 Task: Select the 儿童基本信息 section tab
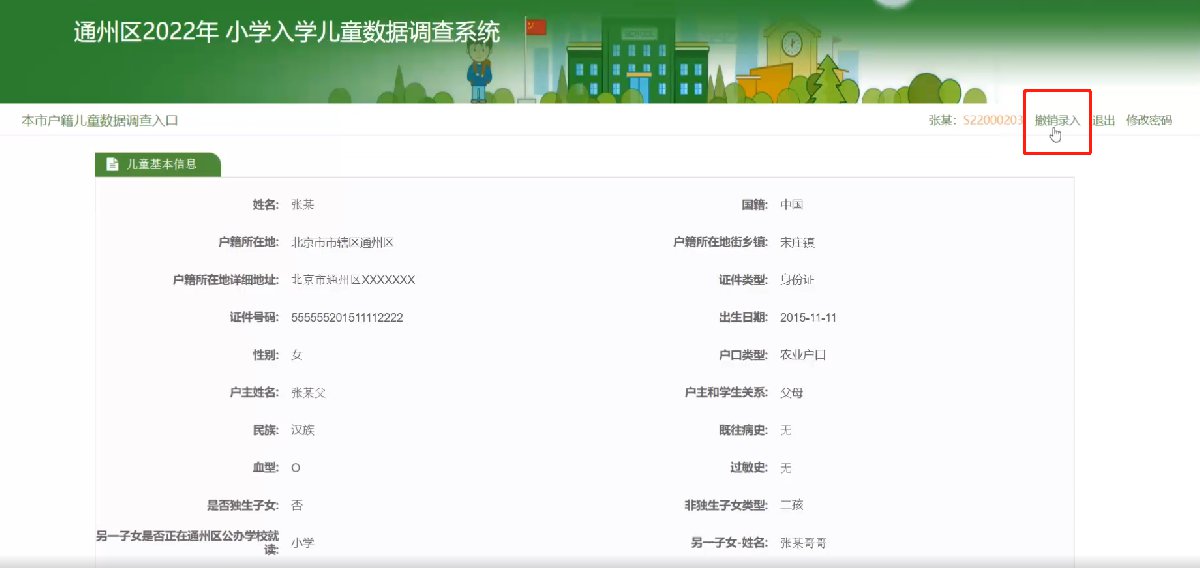tap(158, 164)
